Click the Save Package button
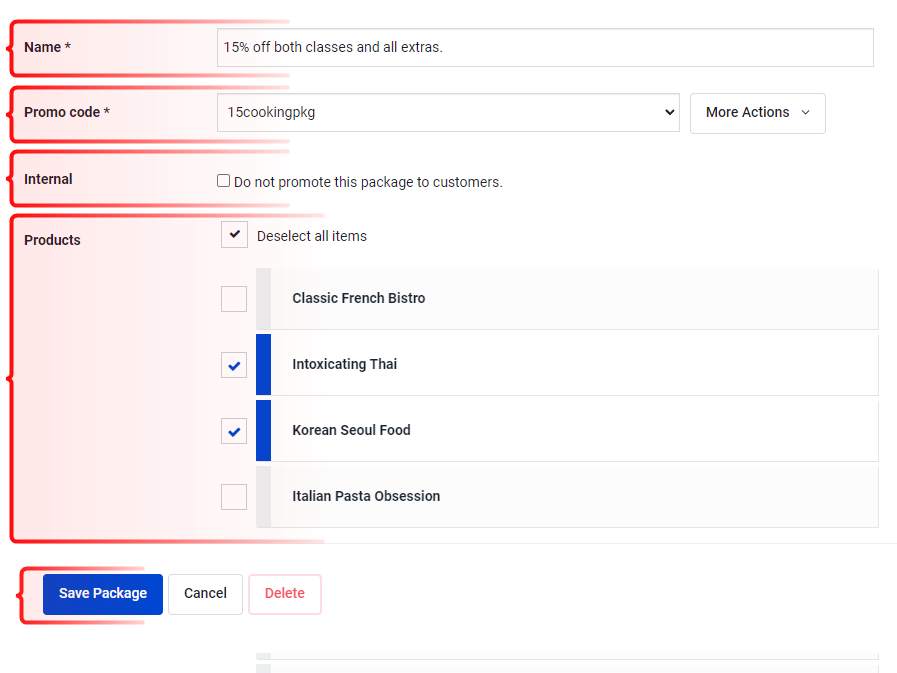897x673 pixels. tap(103, 594)
